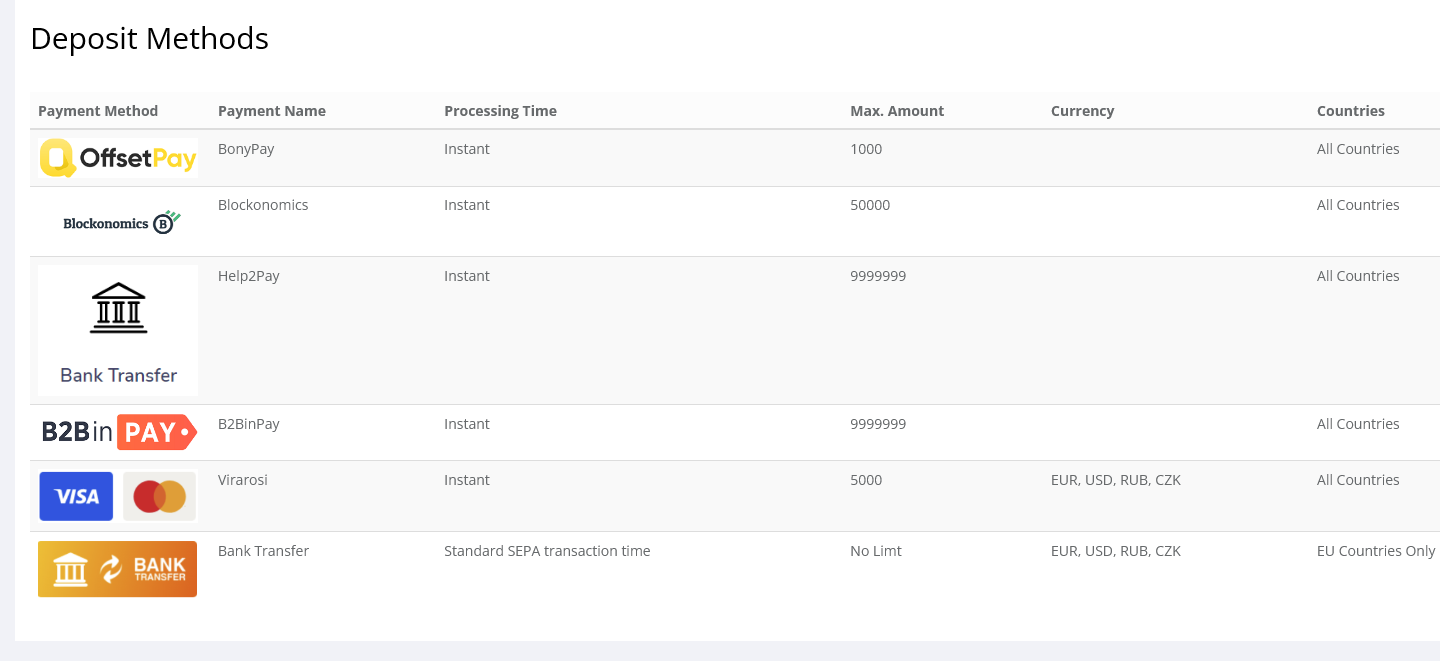
Task: Click Virarosi currency EUR, USD, RUB, CZK
Action: pyautogui.click(x=1116, y=480)
